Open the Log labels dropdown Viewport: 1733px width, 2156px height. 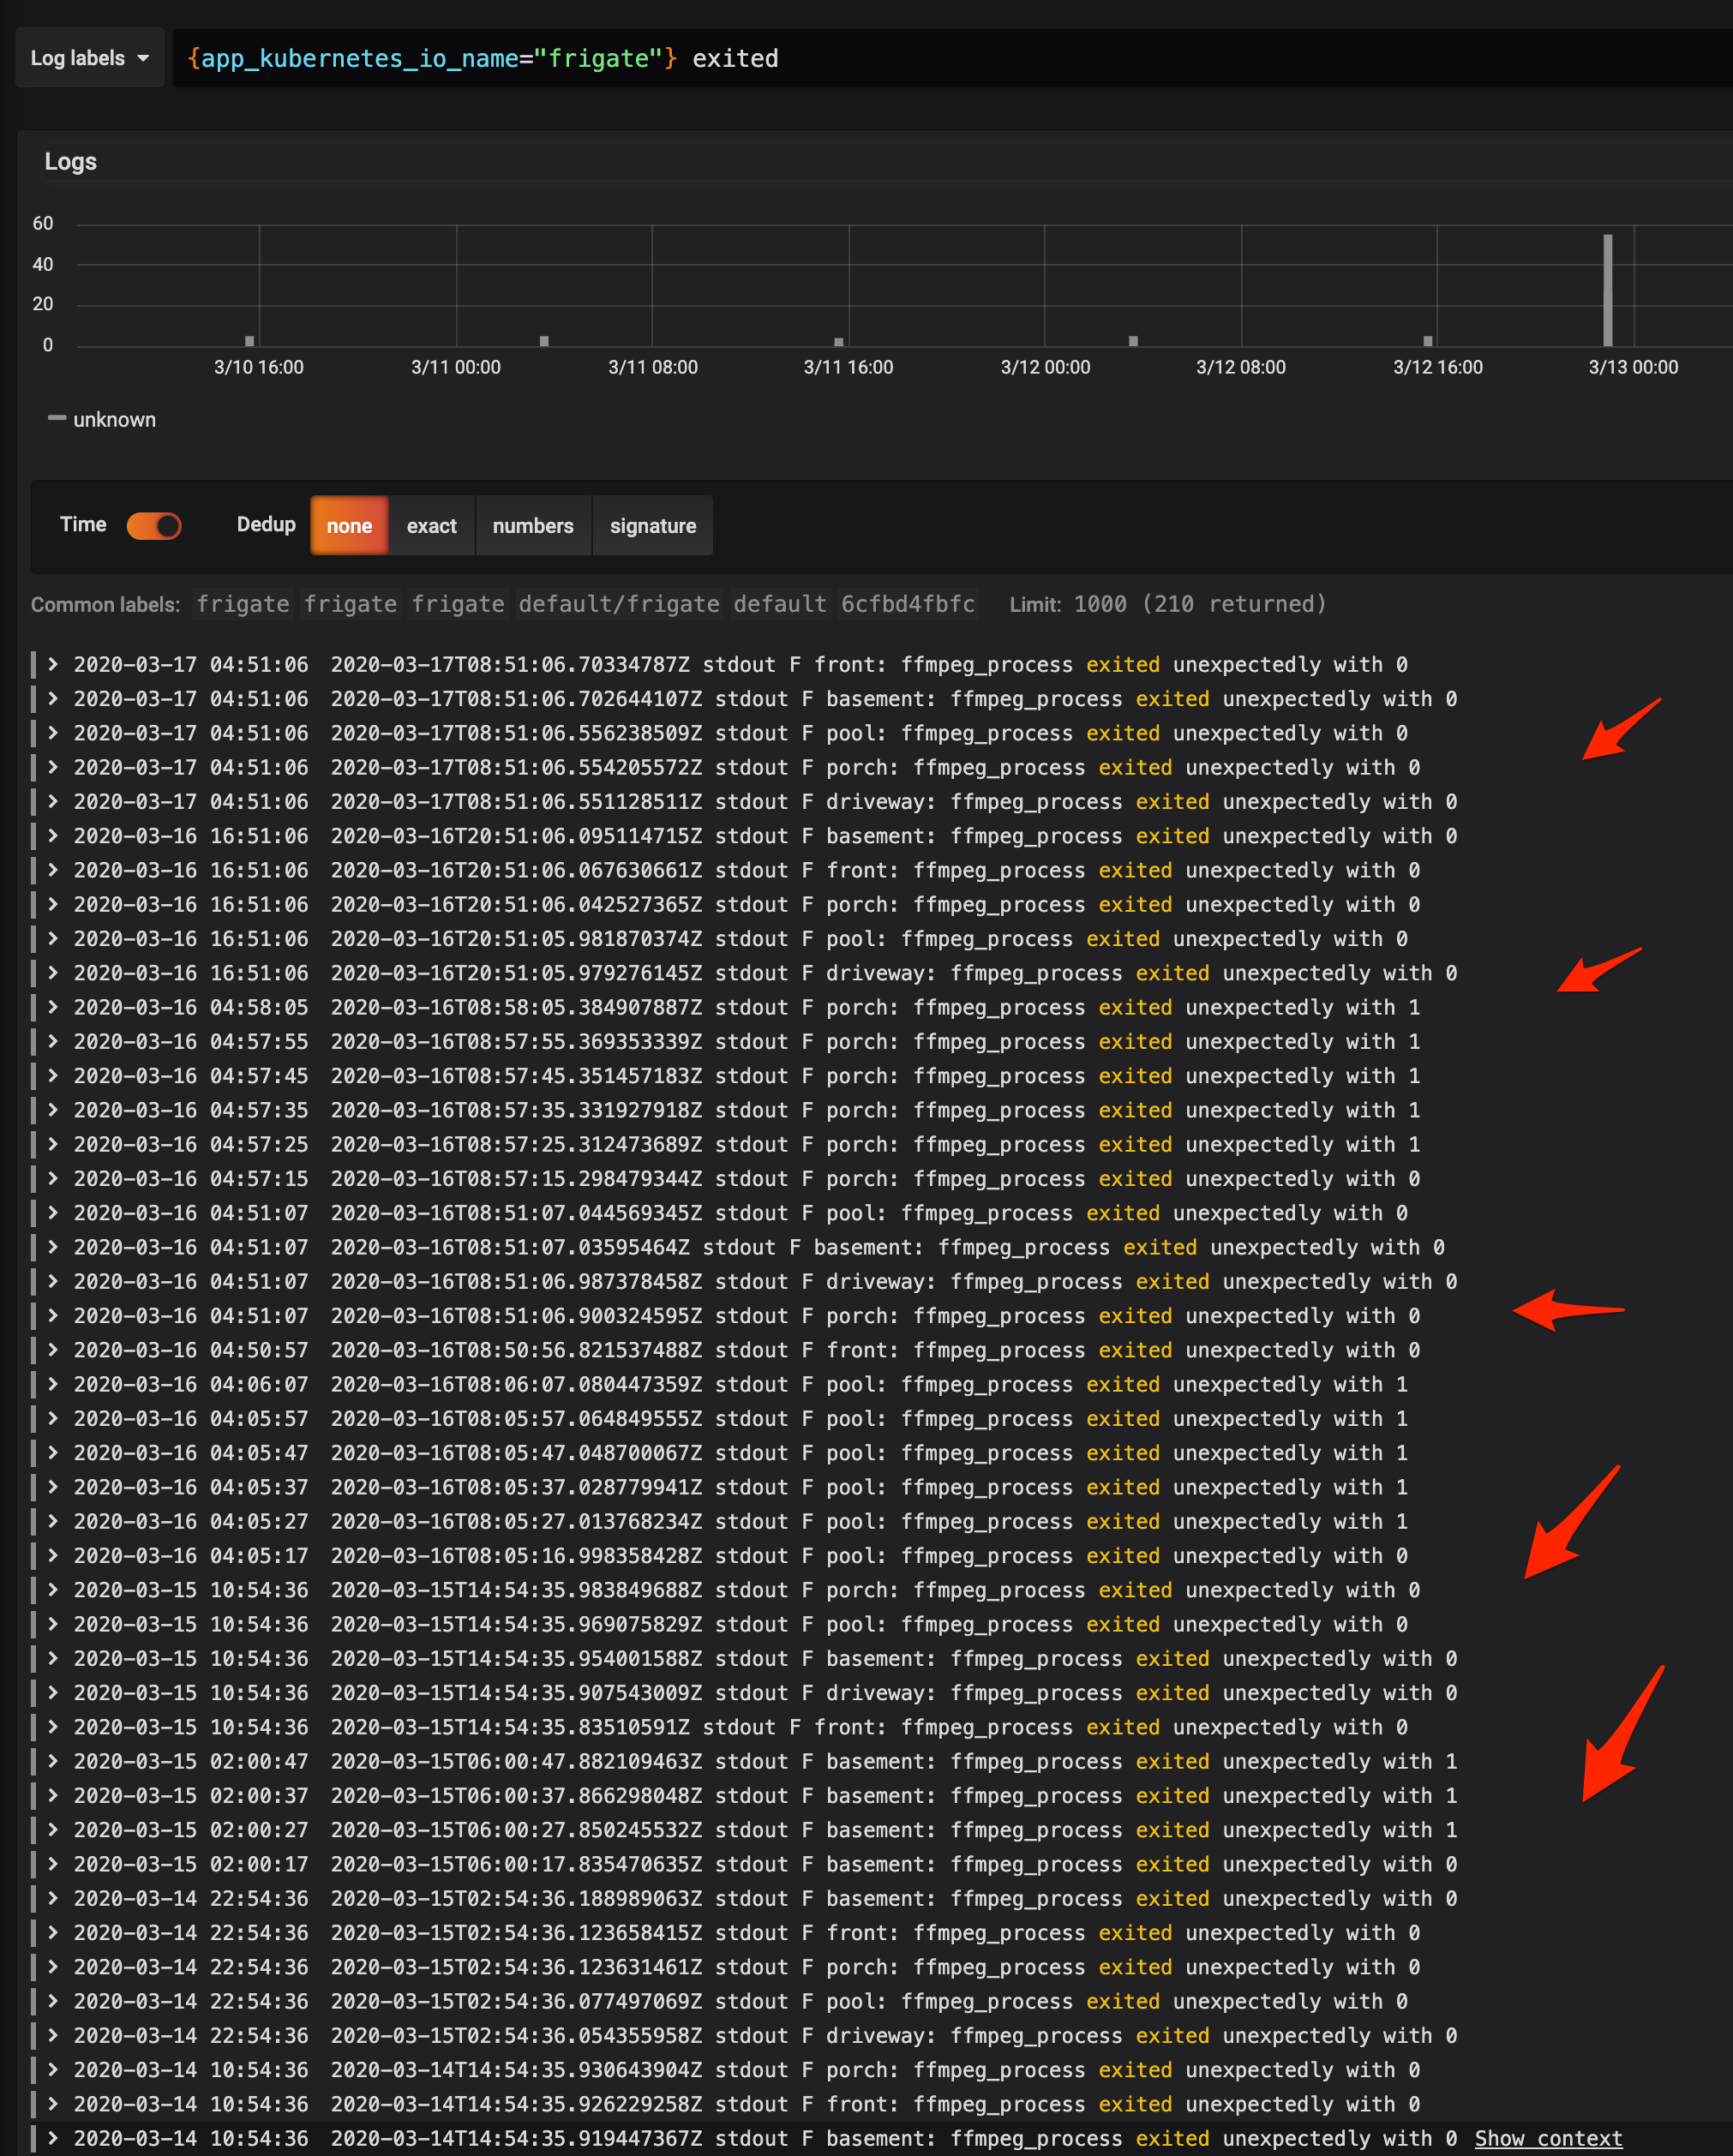pos(89,57)
